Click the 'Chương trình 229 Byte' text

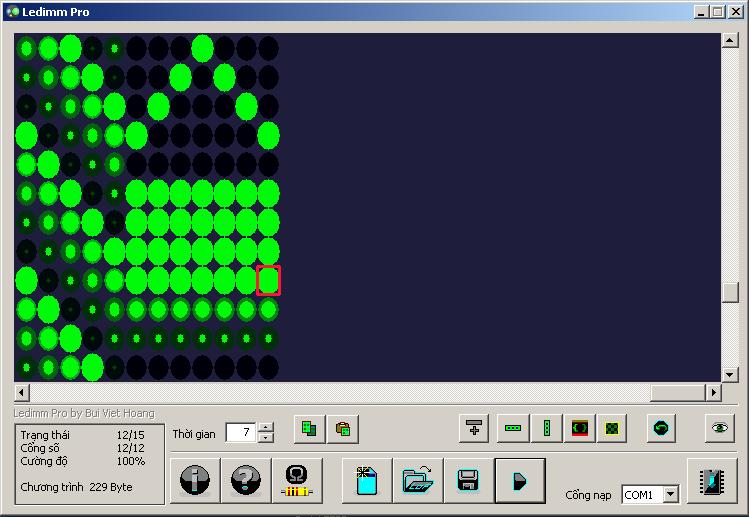(x=76, y=487)
